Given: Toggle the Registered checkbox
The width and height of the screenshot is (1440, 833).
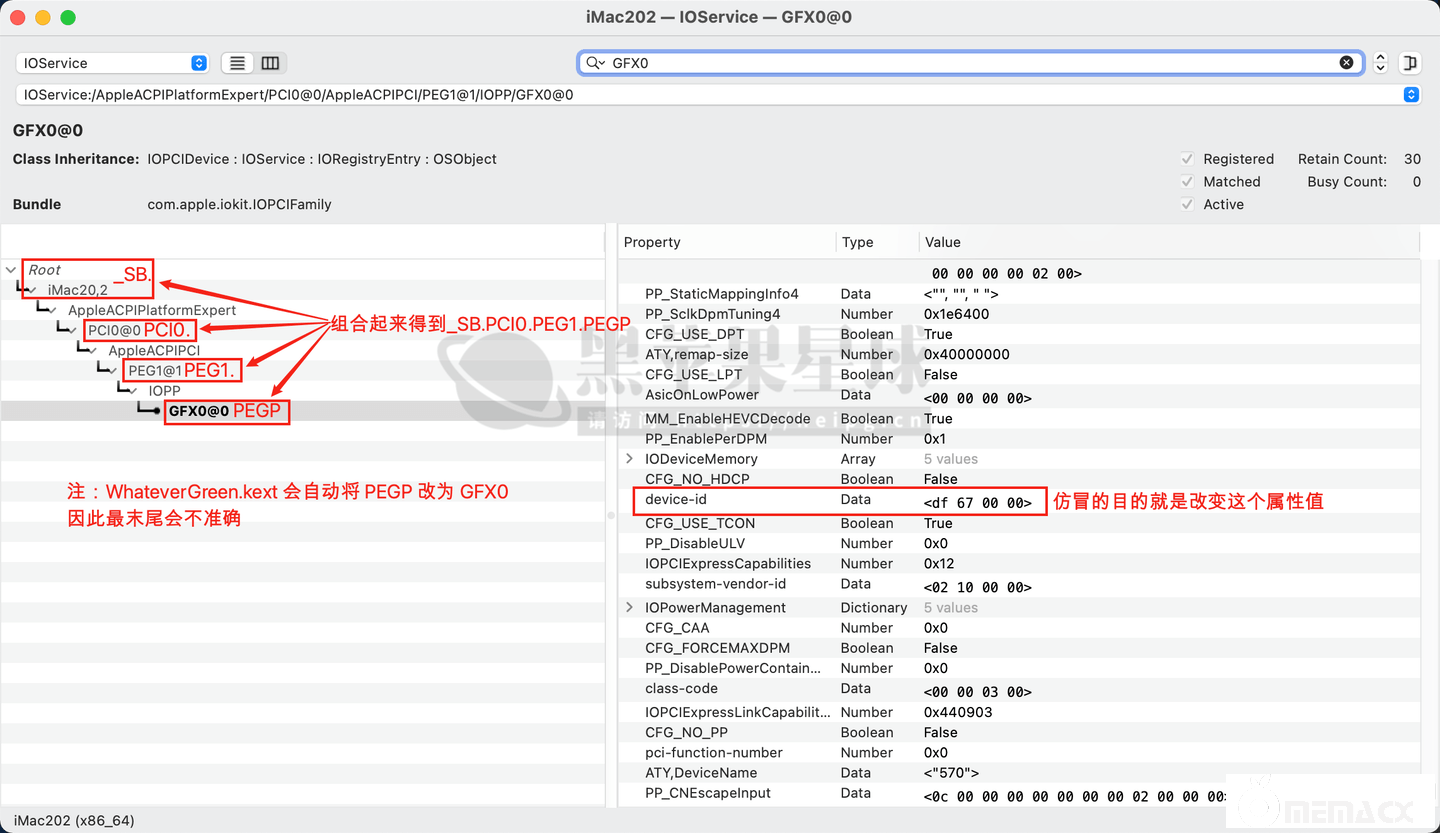Looking at the screenshot, I should 1187,159.
